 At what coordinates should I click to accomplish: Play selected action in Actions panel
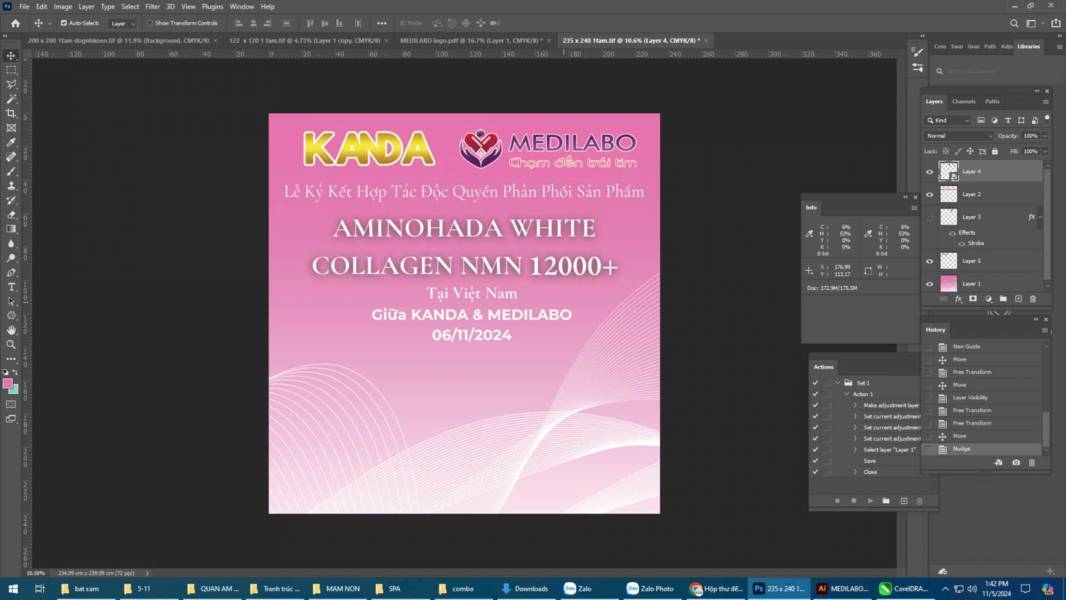(x=870, y=501)
